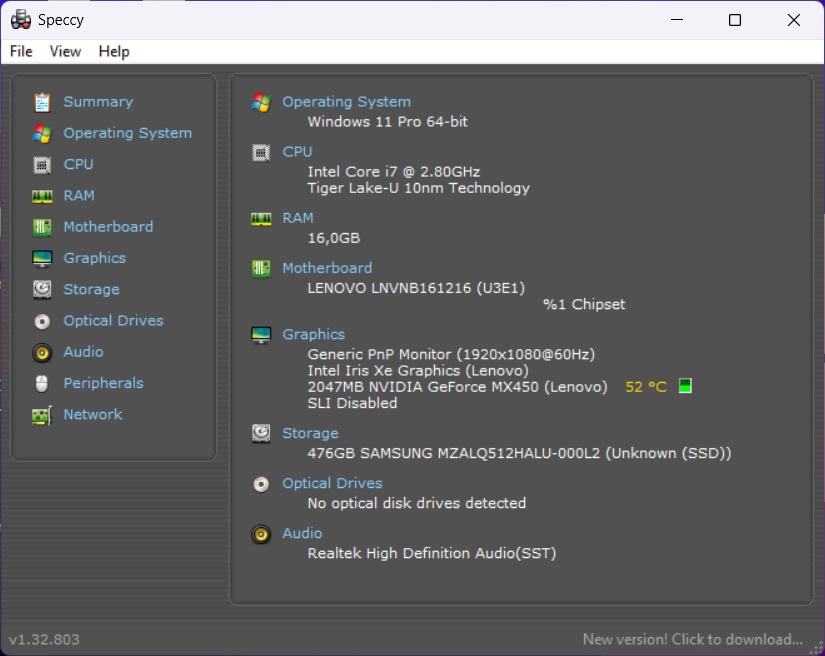The width and height of the screenshot is (825, 656).
Task: Click the '52 °C' temperature reading
Action: coord(646,387)
